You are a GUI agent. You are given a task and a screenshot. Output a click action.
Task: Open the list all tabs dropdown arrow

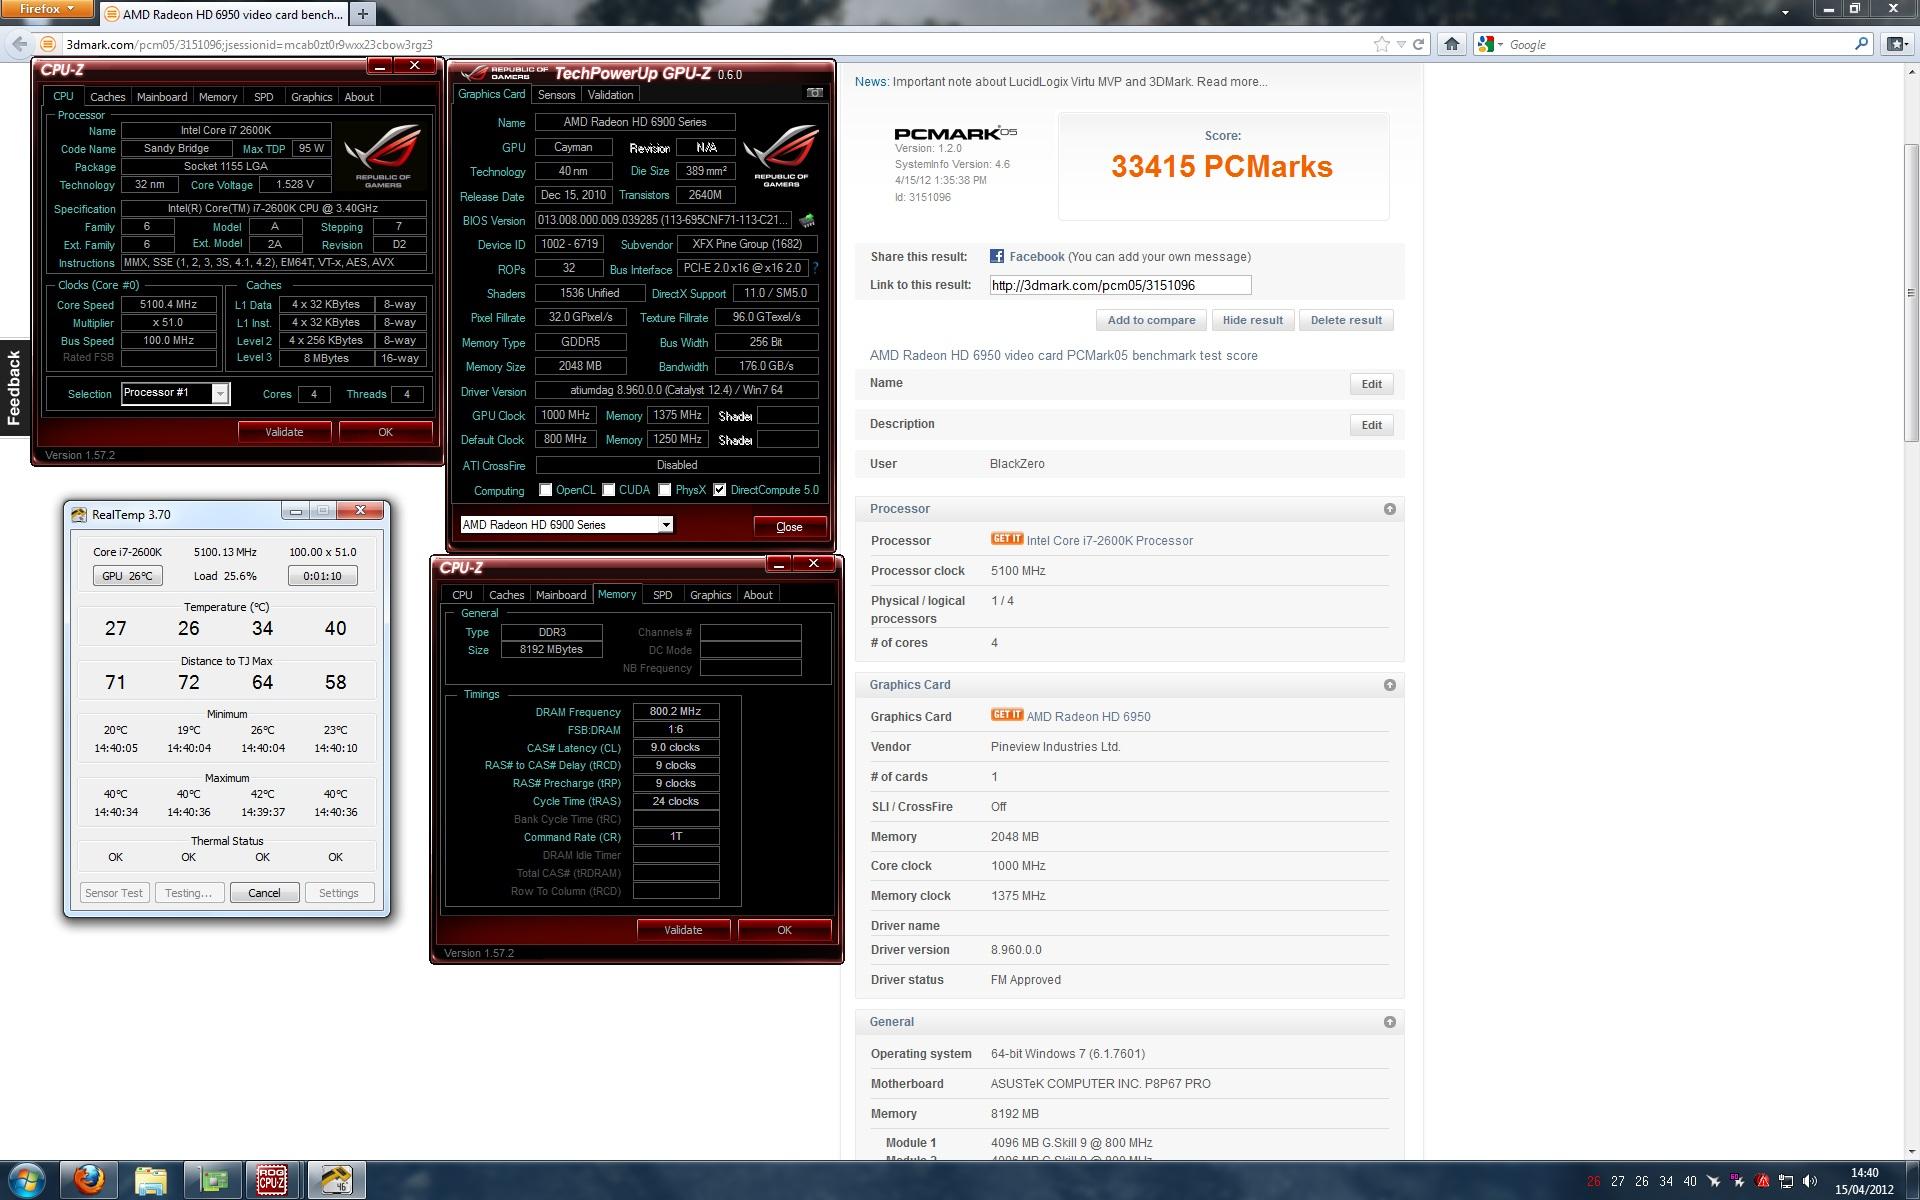coord(1785,12)
